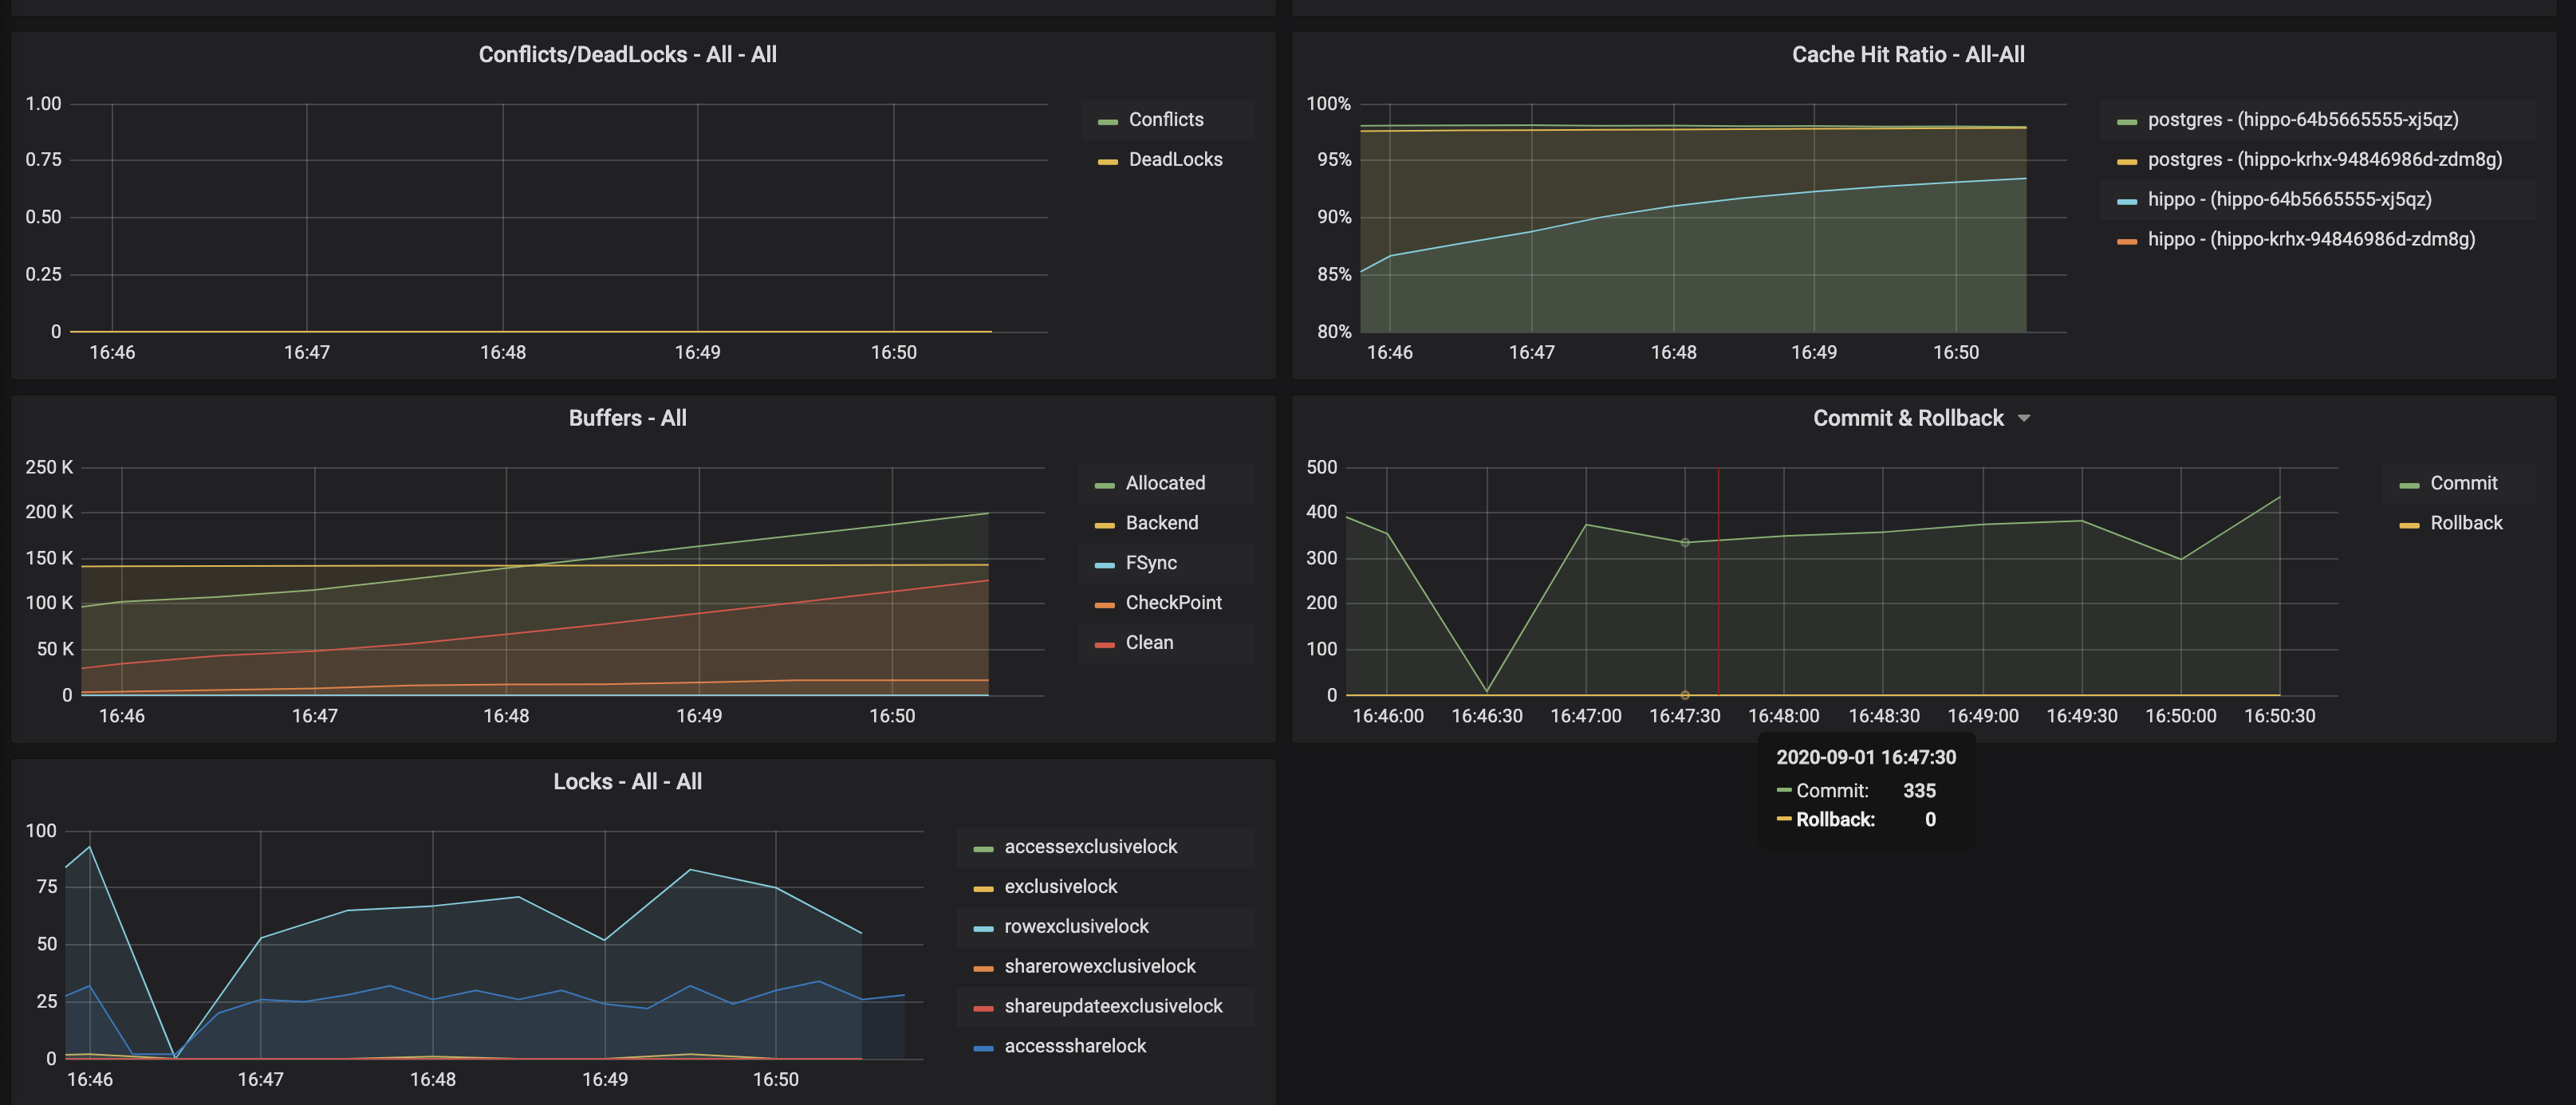This screenshot has width=2576, height=1105.
Task: Click the Rollback legend line icon
Action: click(x=2410, y=522)
